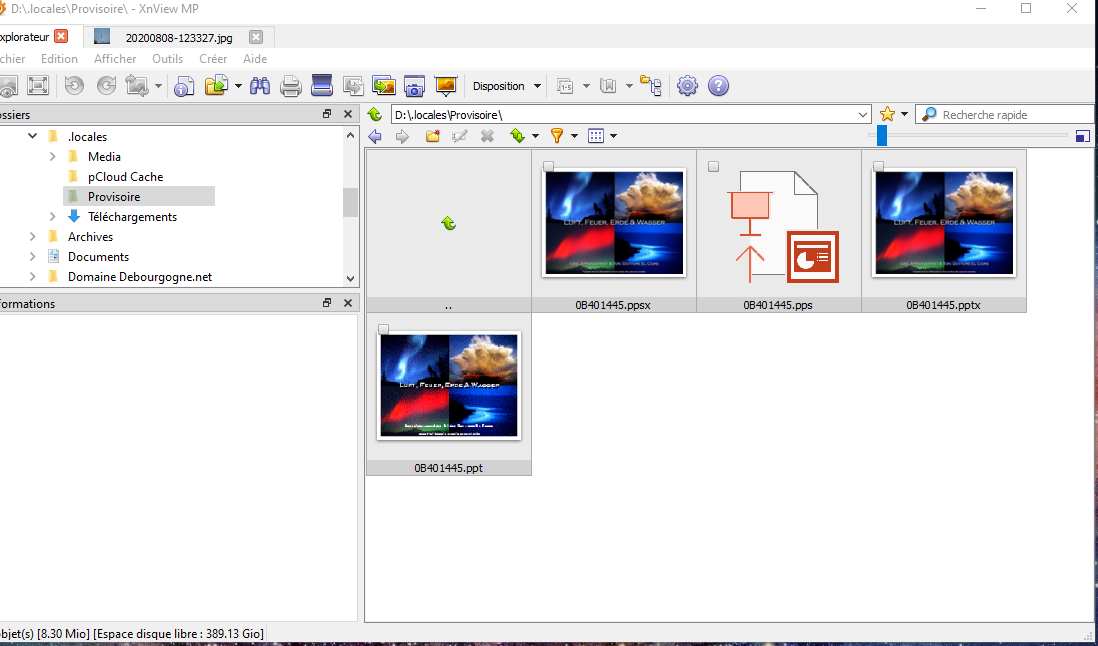
Task: Open the path history dropdown
Action: point(863,115)
